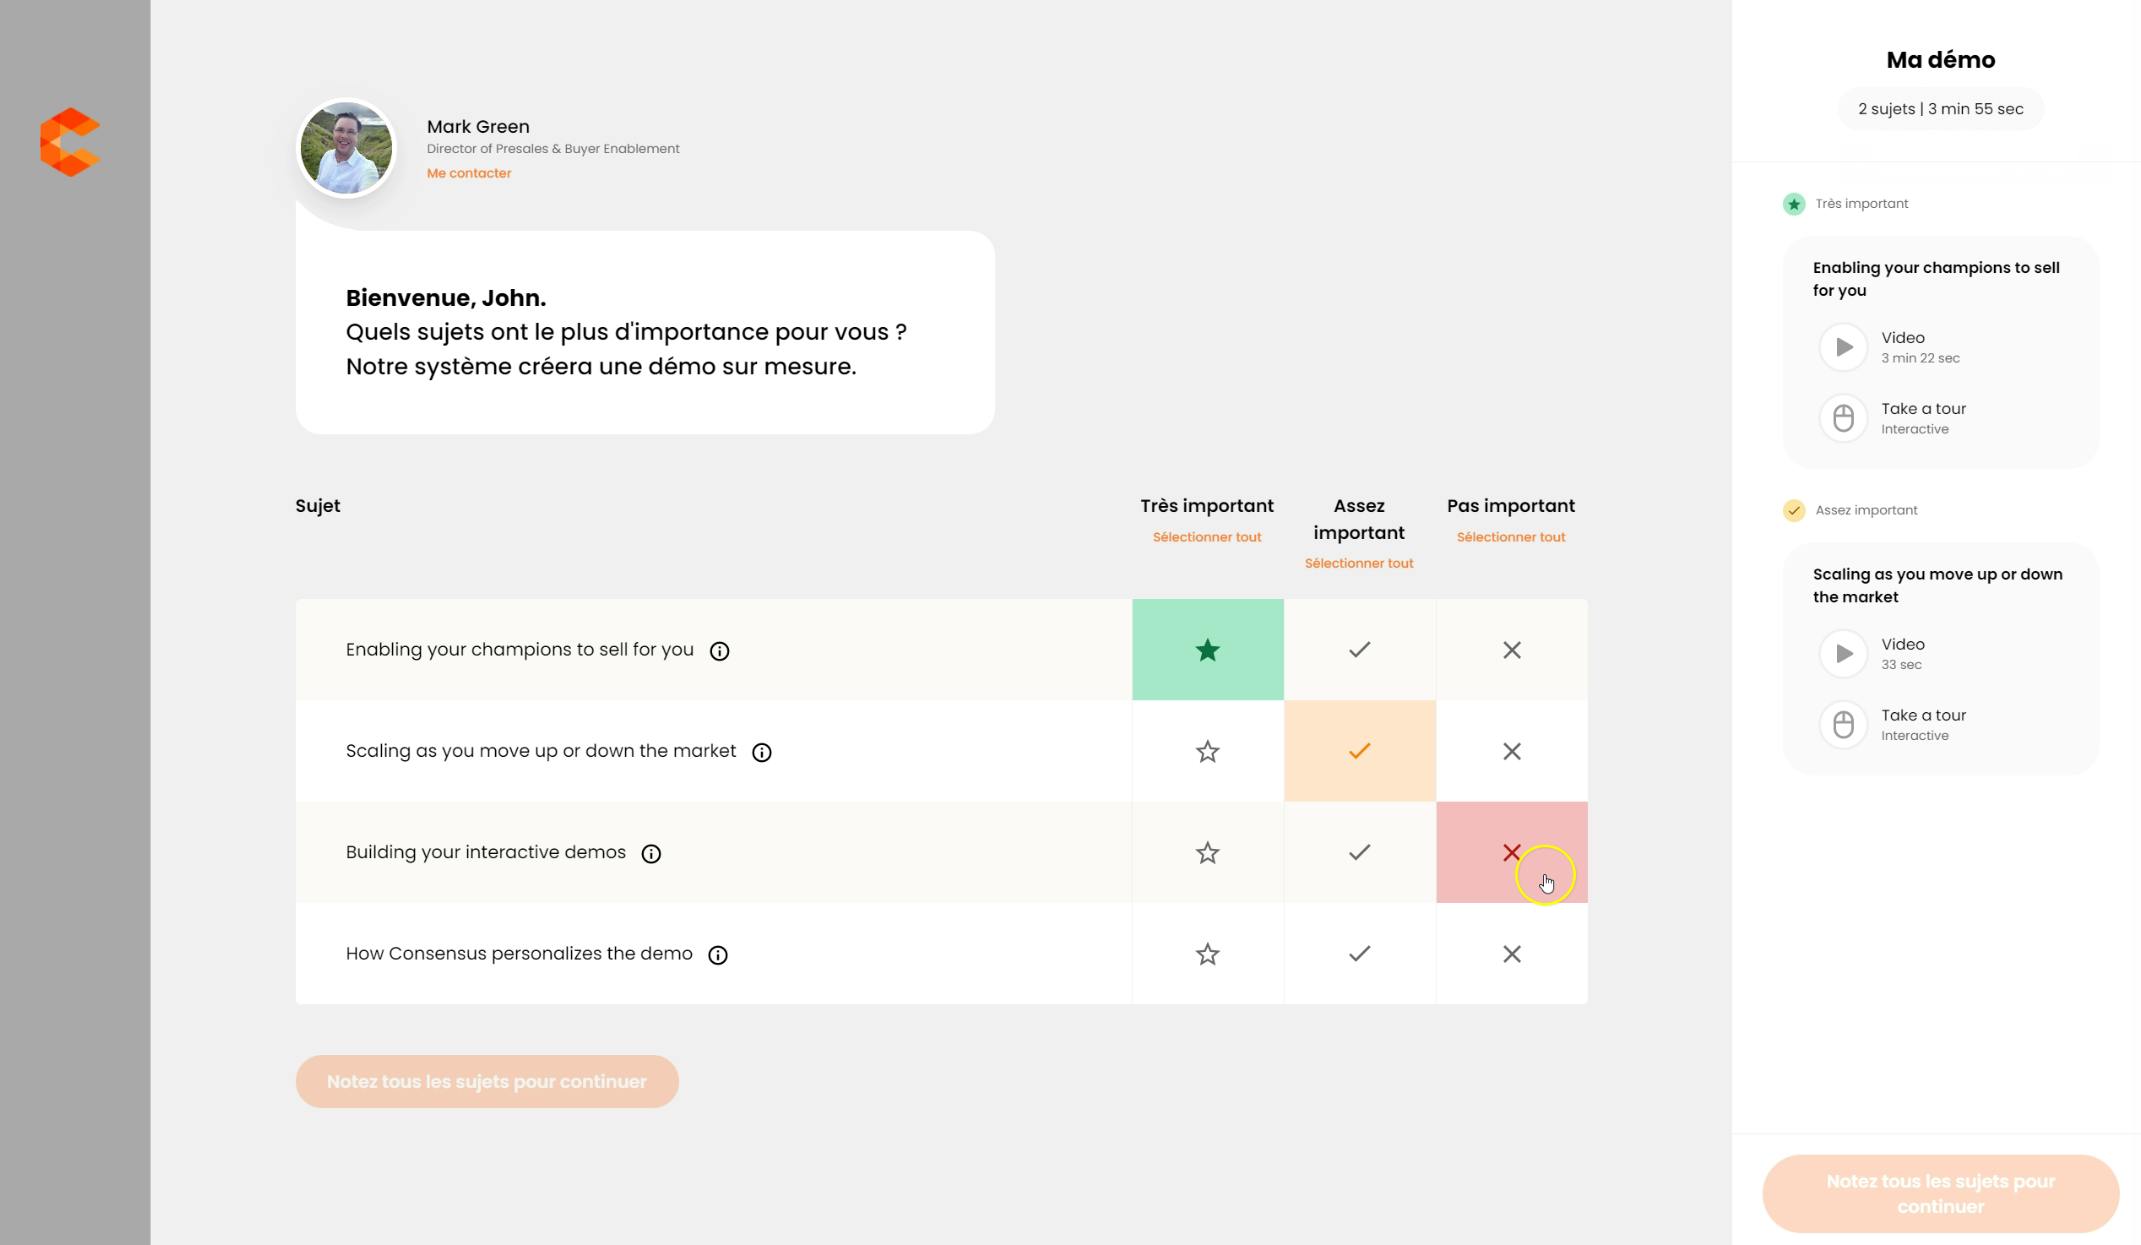Screen dimensions: 2141x1245
Task: Mark Building your interactive demos as very important
Action: [1207, 853]
